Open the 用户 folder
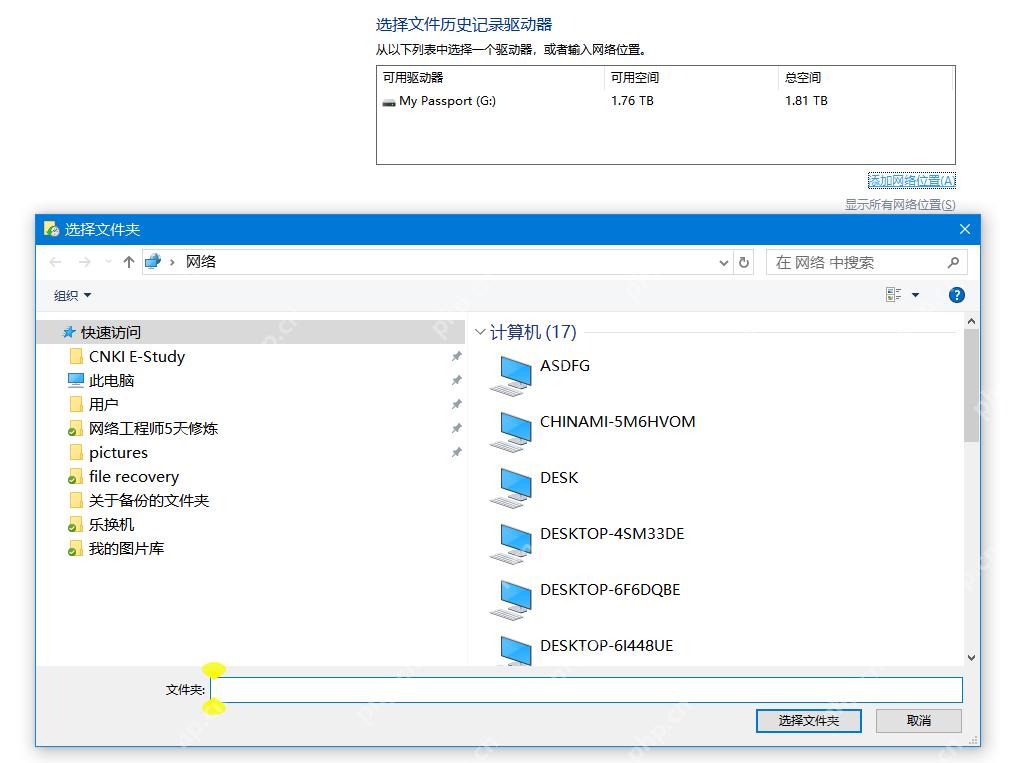This screenshot has height=763, width=1012. tap(103, 405)
